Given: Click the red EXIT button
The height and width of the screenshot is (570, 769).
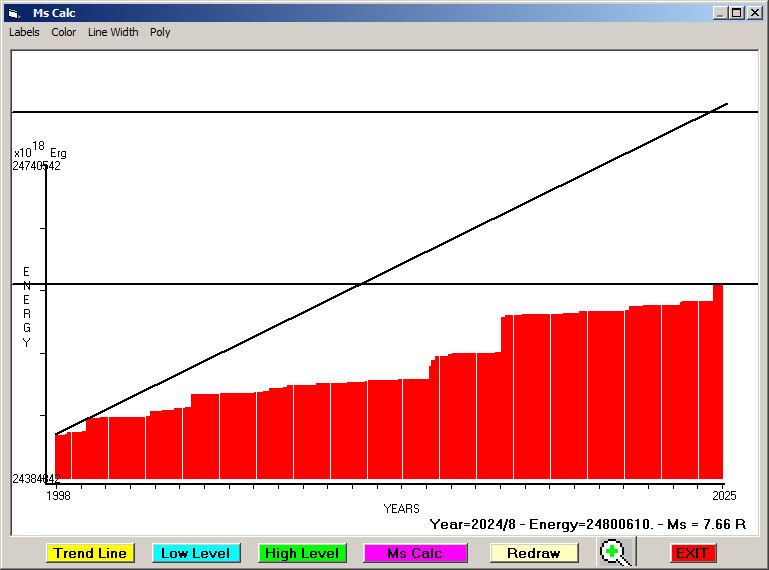Looking at the screenshot, I should click(x=692, y=553).
